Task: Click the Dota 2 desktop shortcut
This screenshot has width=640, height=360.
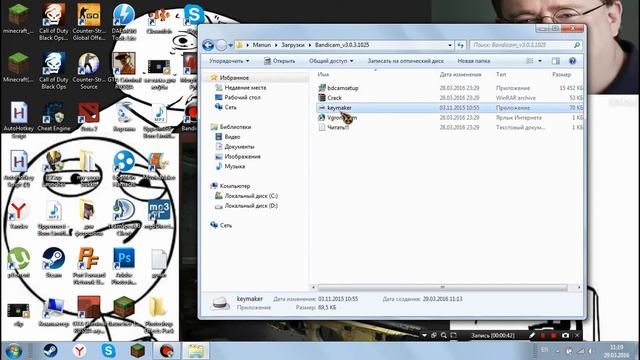Action: pos(89,117)
